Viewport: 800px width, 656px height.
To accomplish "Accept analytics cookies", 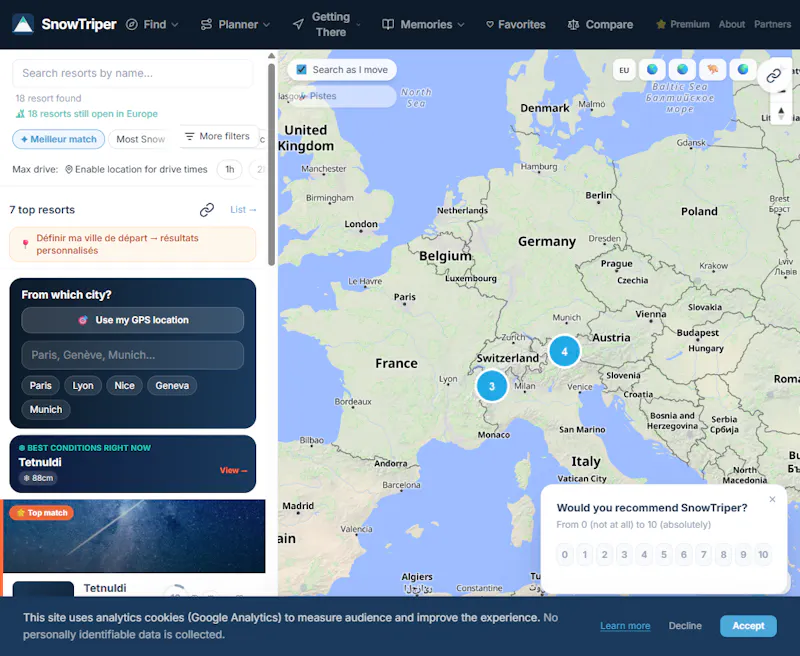I will [x=748, y=626].
